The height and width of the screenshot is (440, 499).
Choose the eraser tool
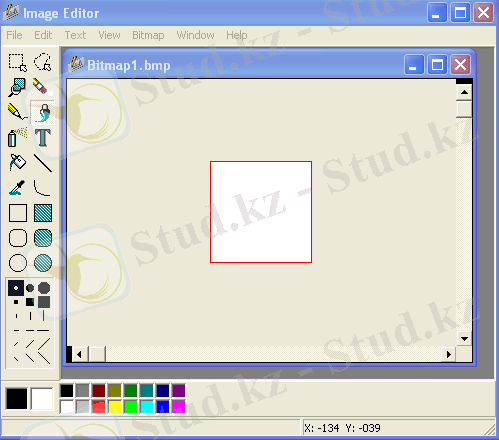point(43,87)
